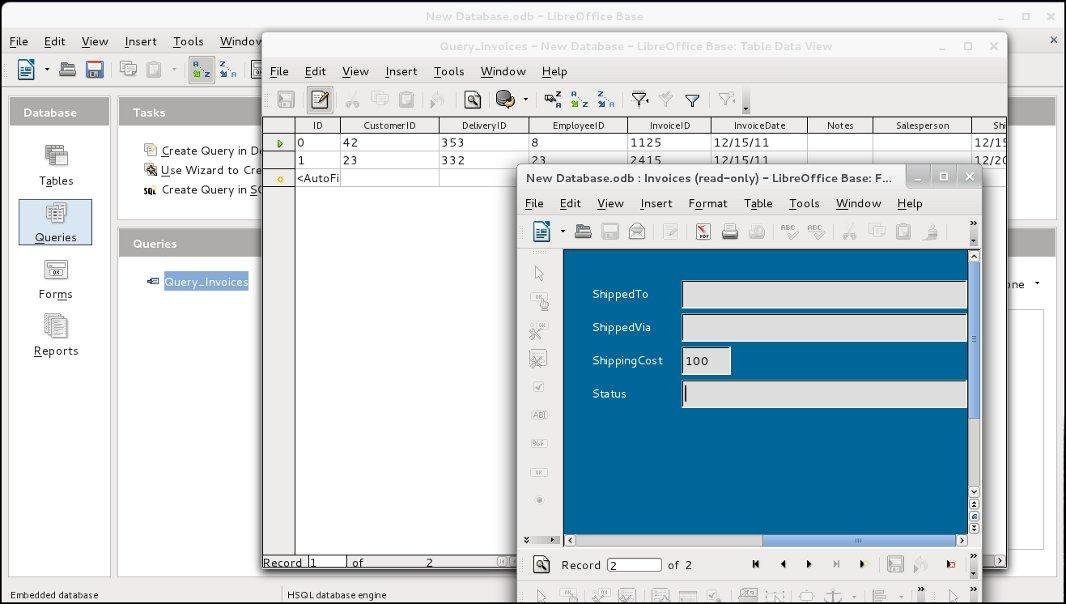Go to the previous record in the form
This screenshot has width=1066, height=604.
click(783, 565)
